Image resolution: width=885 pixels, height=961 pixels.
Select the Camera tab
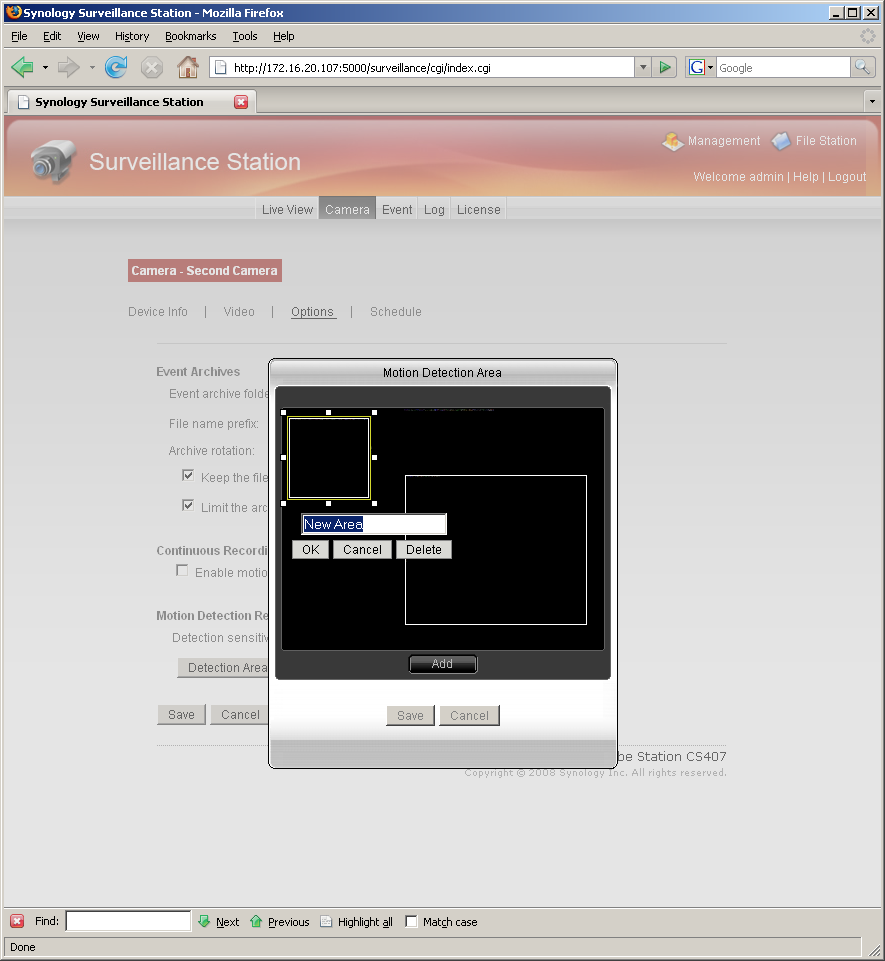[x=348, y=209]
